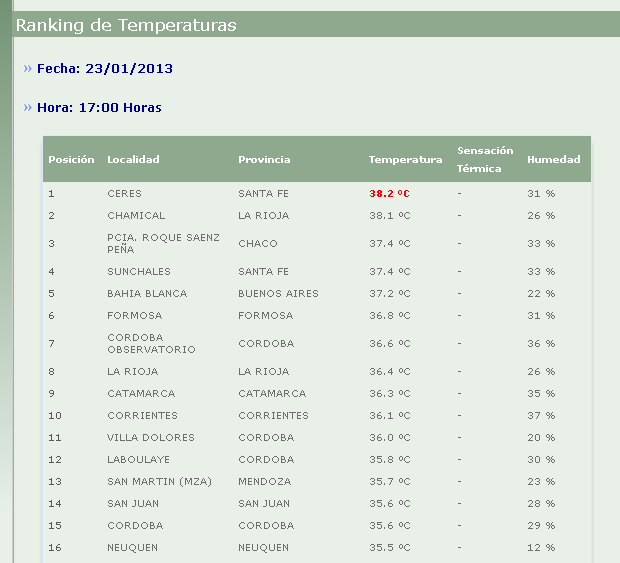Sort by the Temperatura column header
Screen dimensions: 620x563
coord(405,159)
